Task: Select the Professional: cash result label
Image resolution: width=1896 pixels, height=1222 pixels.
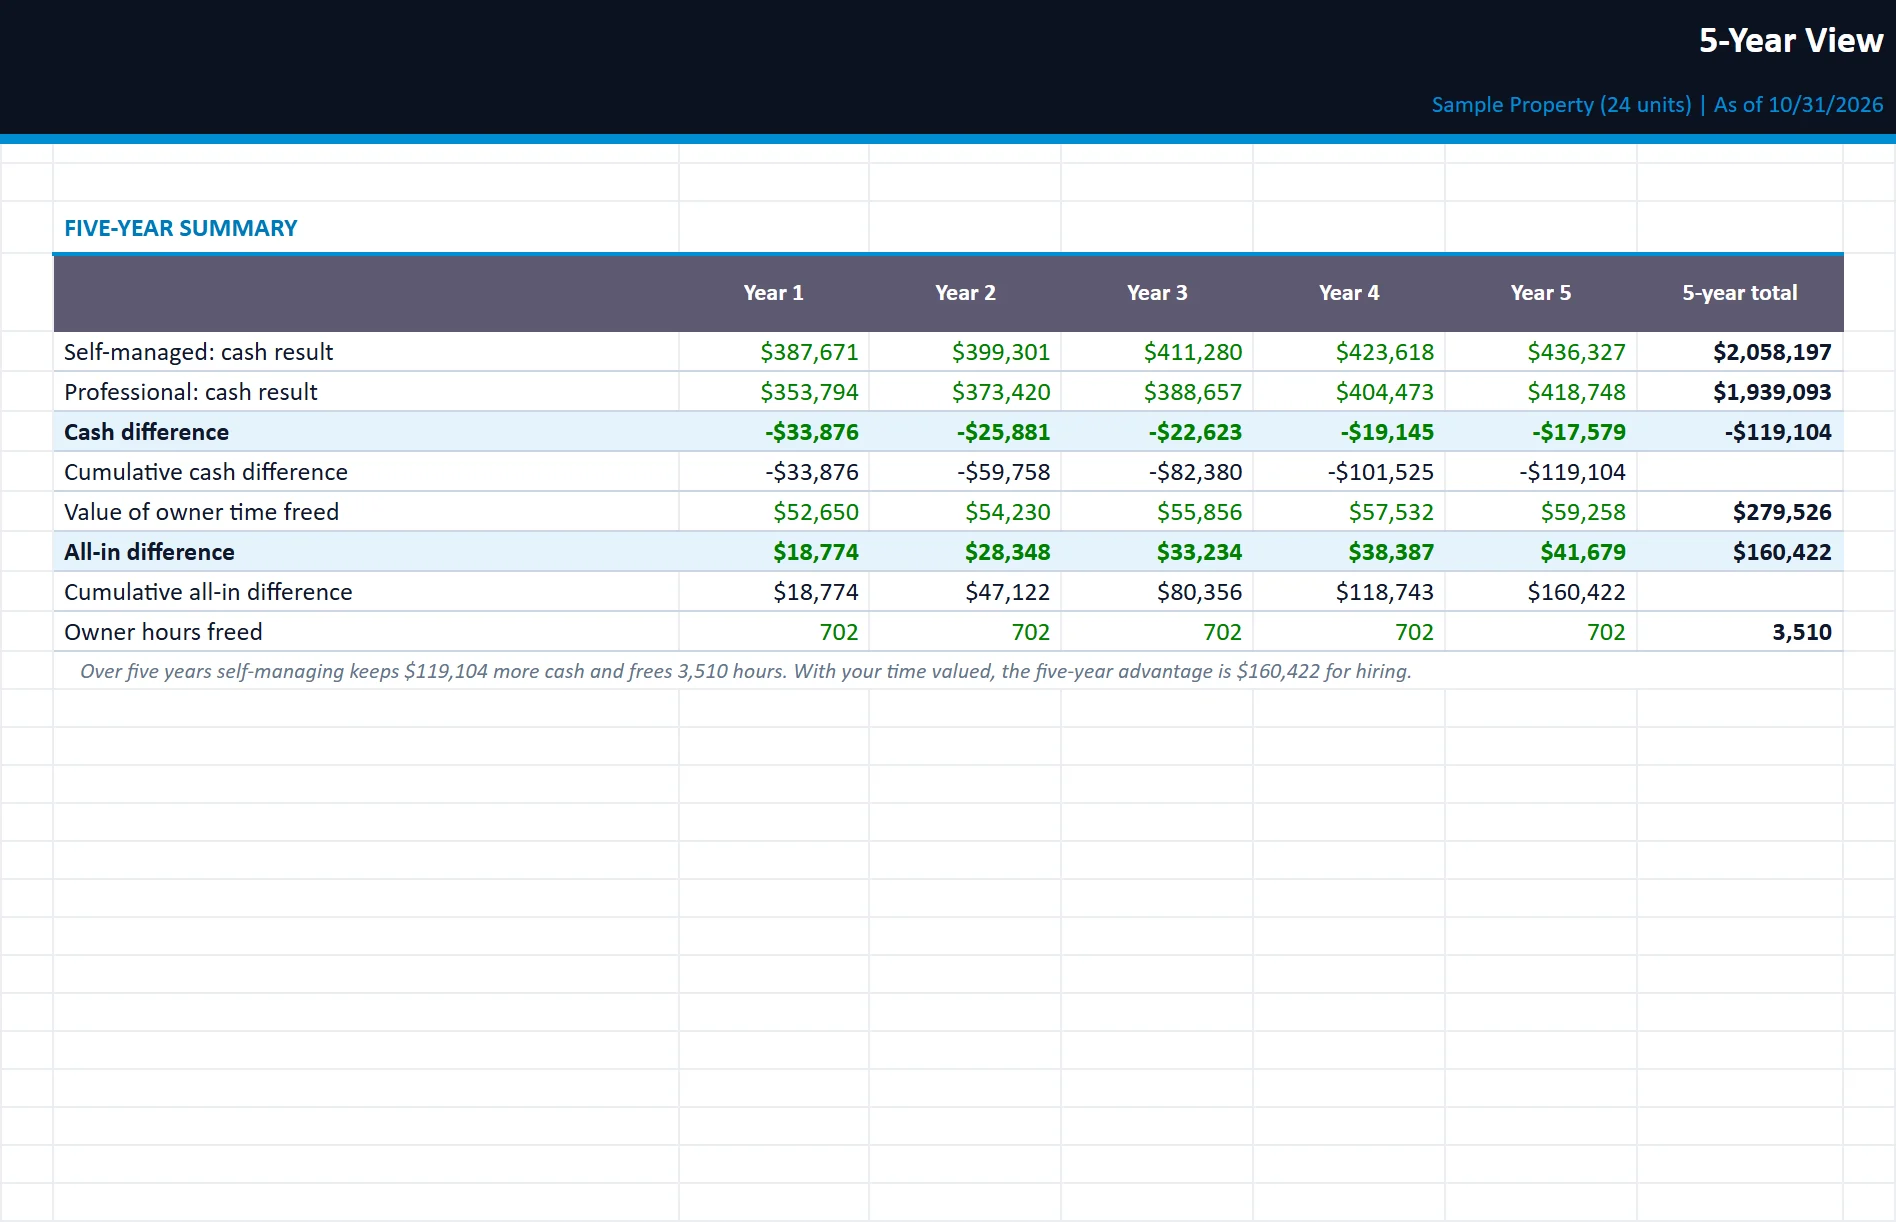Action: [x=191, y=392]
